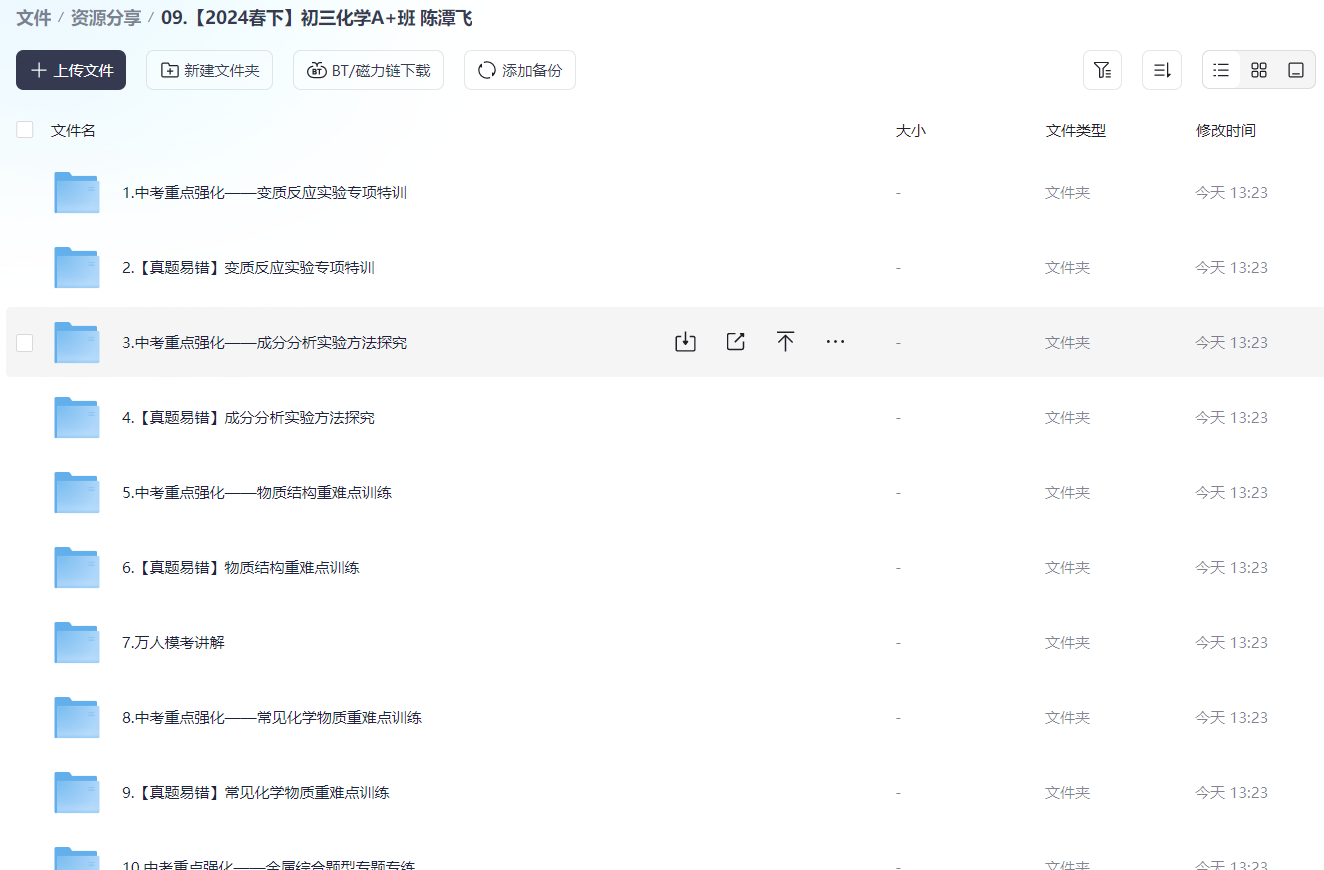Select the list view icon

pos(1220,70)
